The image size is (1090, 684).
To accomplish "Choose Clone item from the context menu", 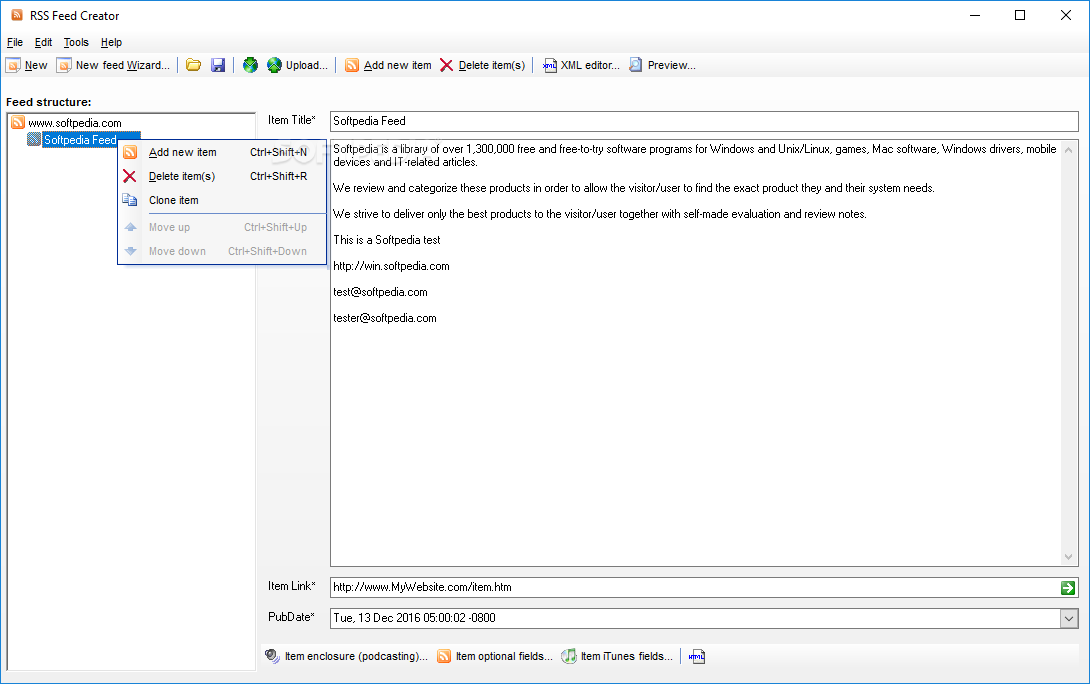I will coord(222,200).
